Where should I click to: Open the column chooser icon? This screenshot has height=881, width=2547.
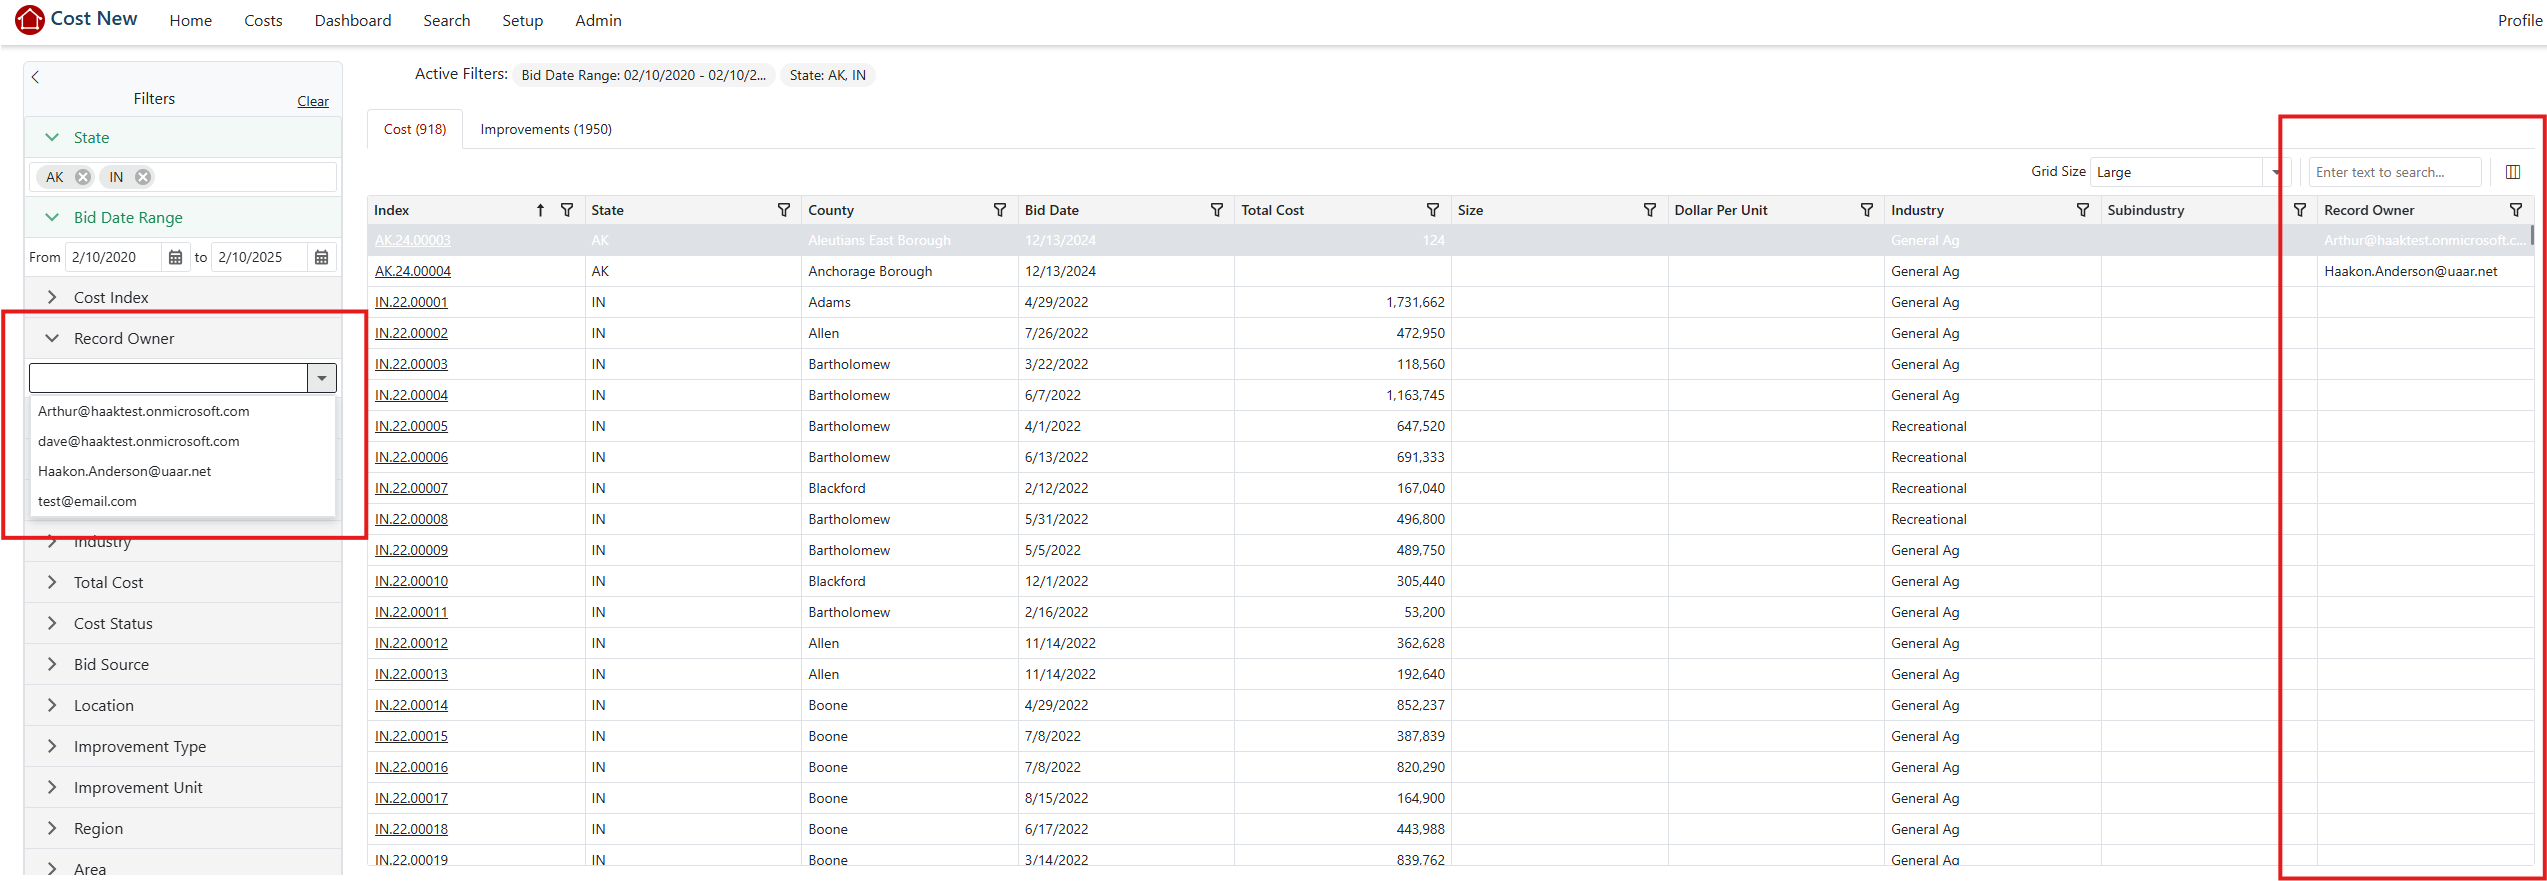pyautogui.click(x=2512, y=172)
